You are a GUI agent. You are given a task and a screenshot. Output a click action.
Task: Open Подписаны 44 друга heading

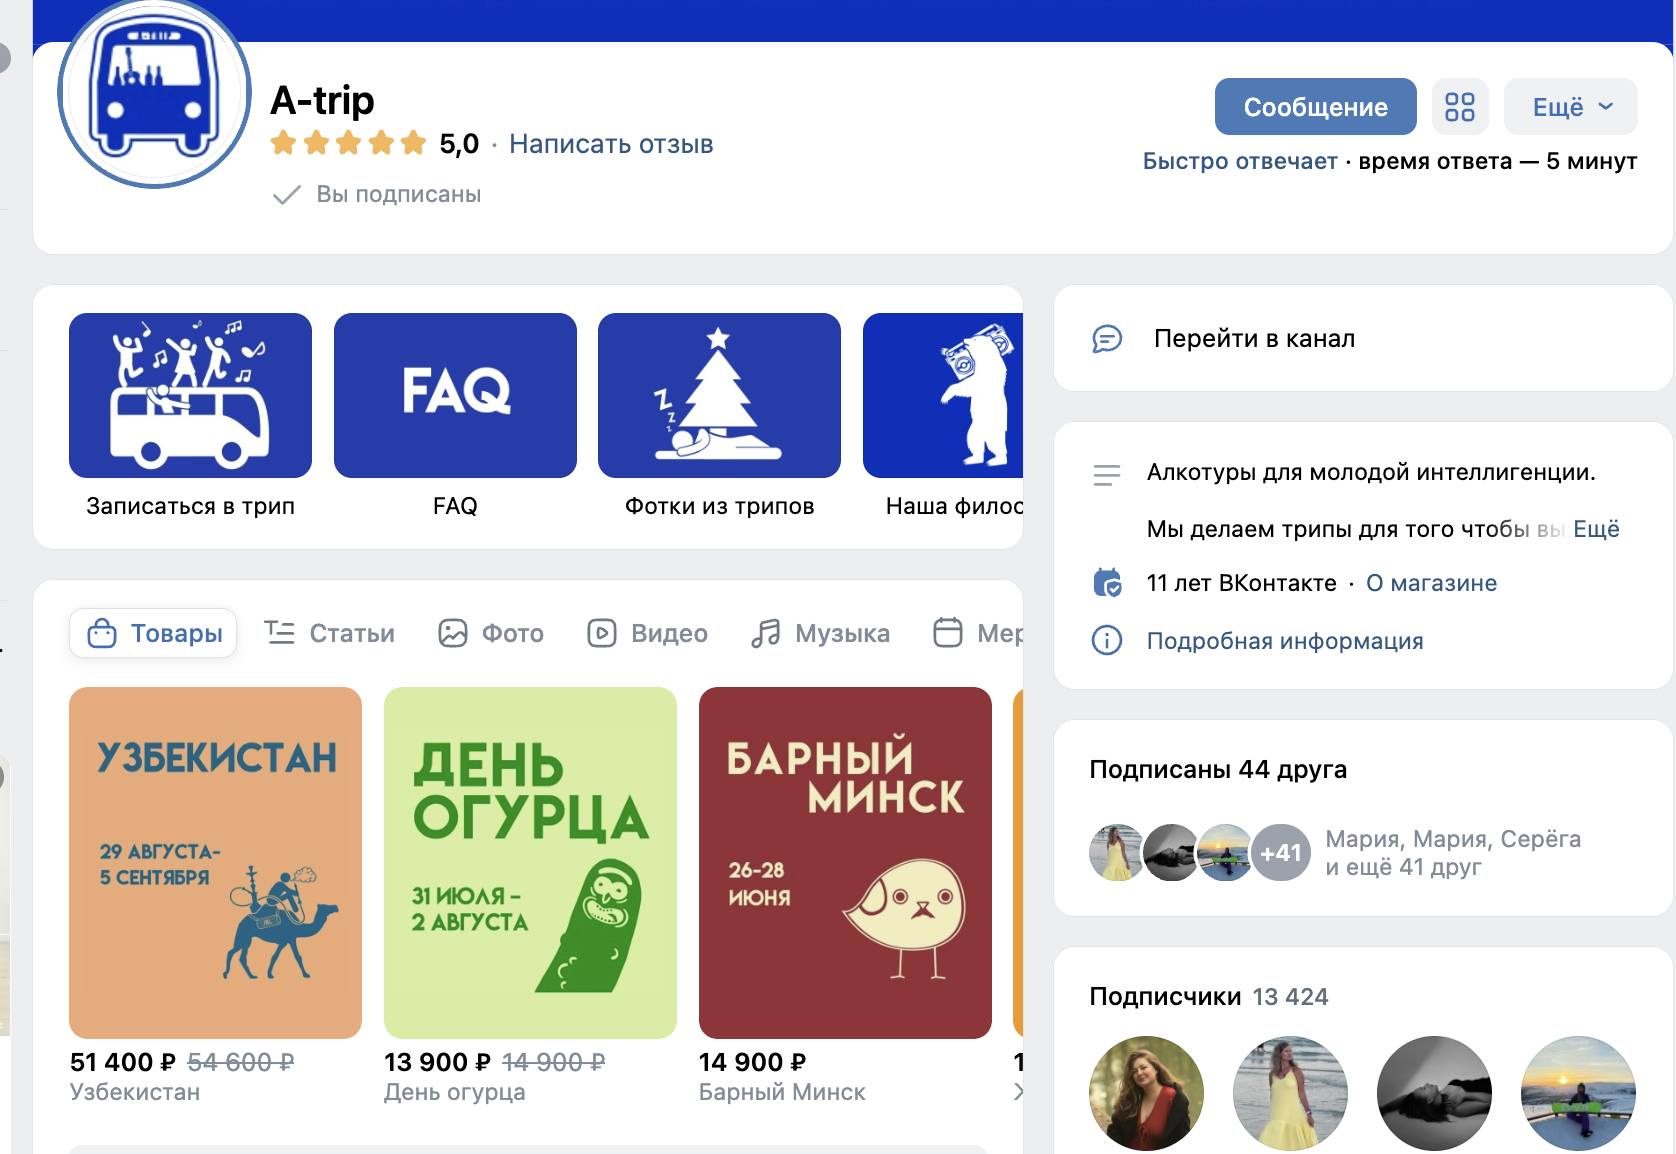coord(1218,769)
